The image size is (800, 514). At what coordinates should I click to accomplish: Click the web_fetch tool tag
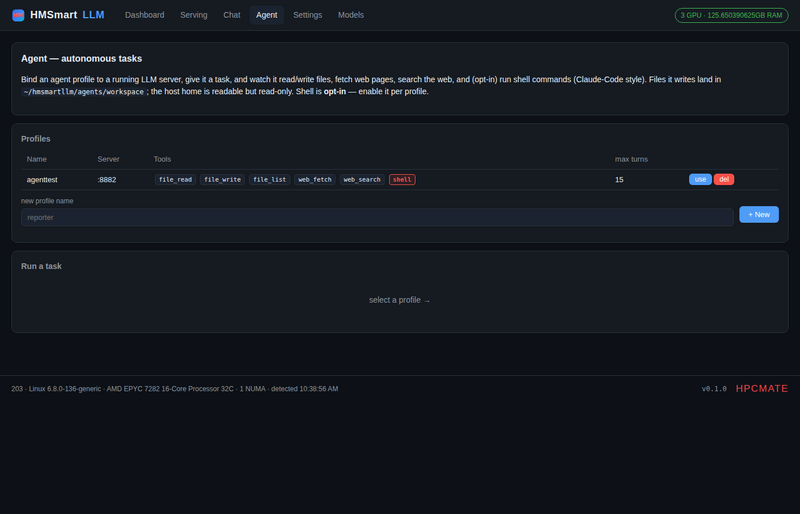[314, 180]
